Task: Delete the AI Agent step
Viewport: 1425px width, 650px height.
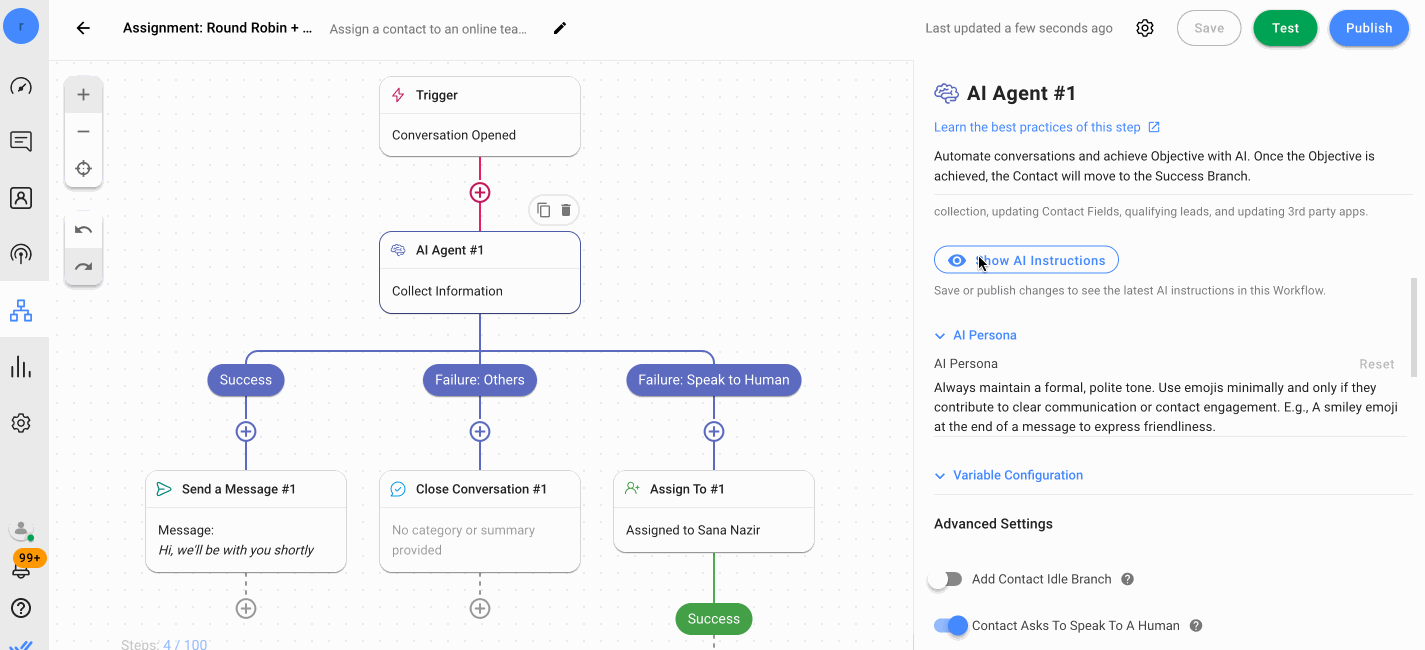Action: (565, 210)
